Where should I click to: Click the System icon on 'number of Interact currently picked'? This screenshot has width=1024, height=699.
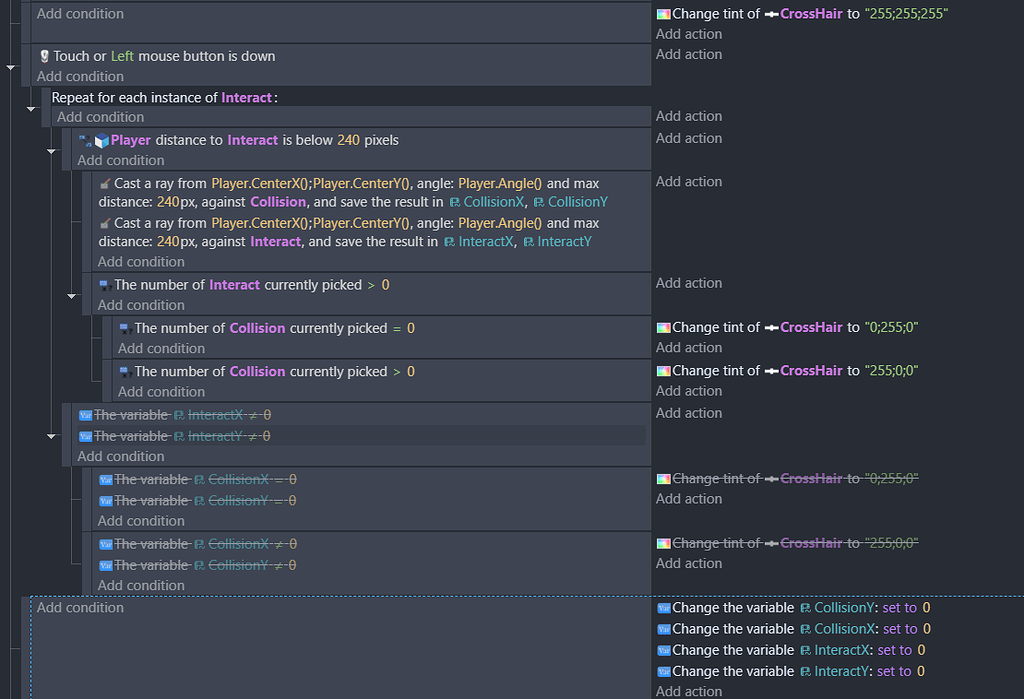point(105,286)
